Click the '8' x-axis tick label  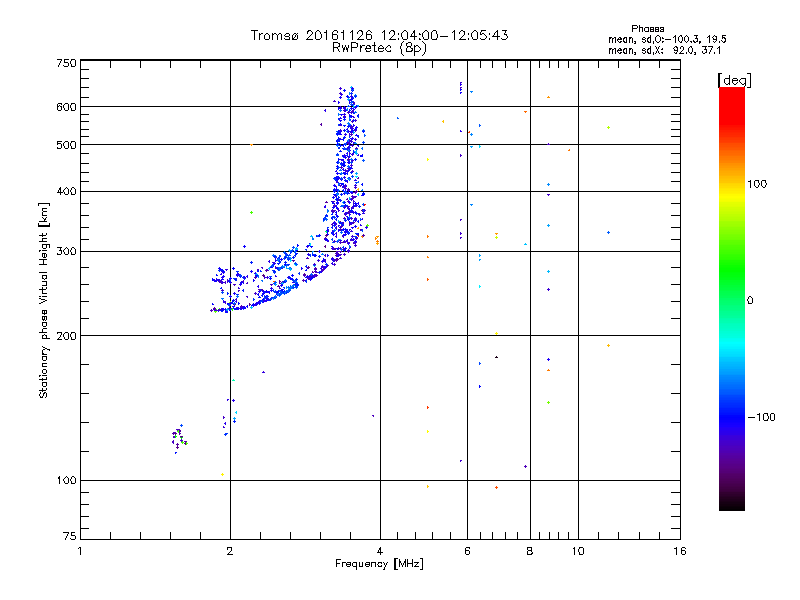pyautogui.click(x=530, y=551)
